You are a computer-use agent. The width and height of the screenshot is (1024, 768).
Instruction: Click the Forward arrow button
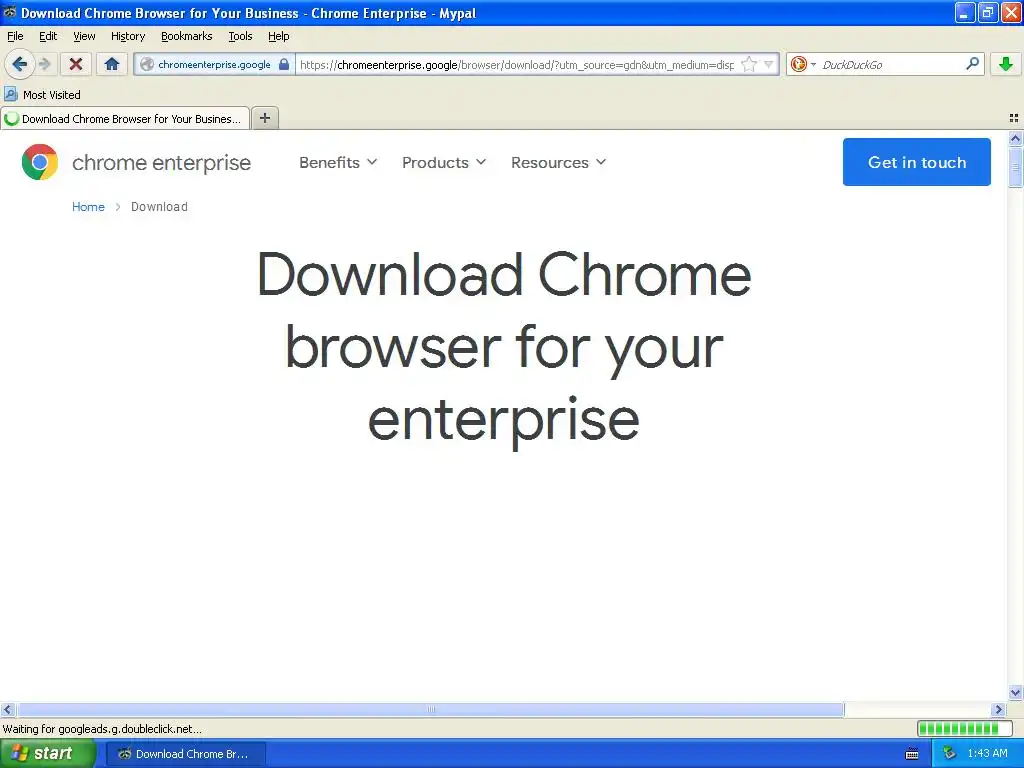point(44,64)
